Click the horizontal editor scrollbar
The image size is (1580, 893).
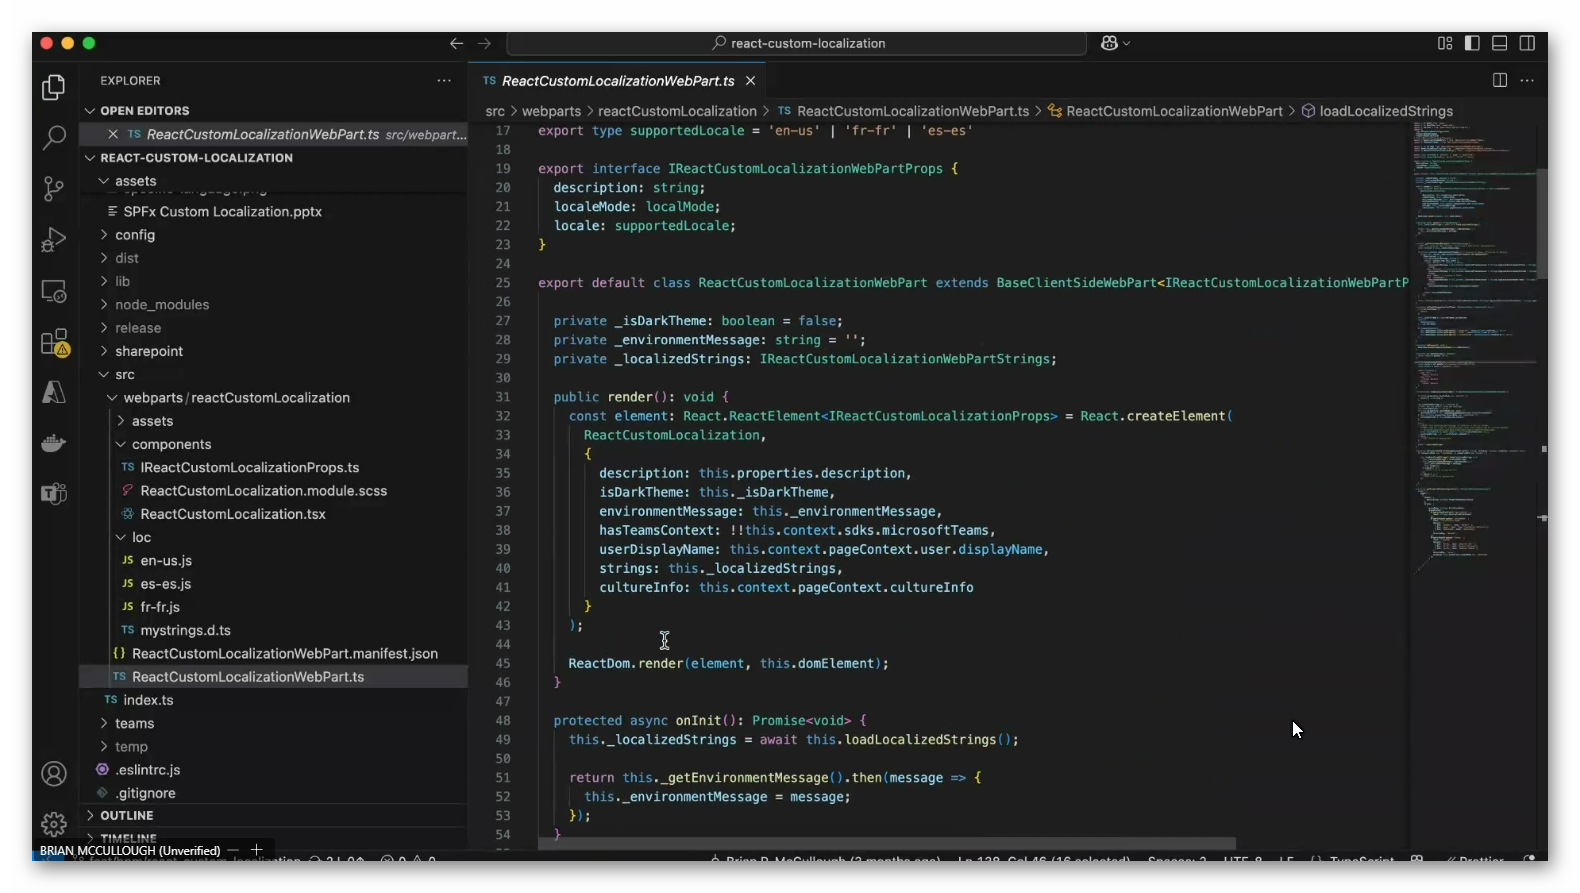click(887, 843)
